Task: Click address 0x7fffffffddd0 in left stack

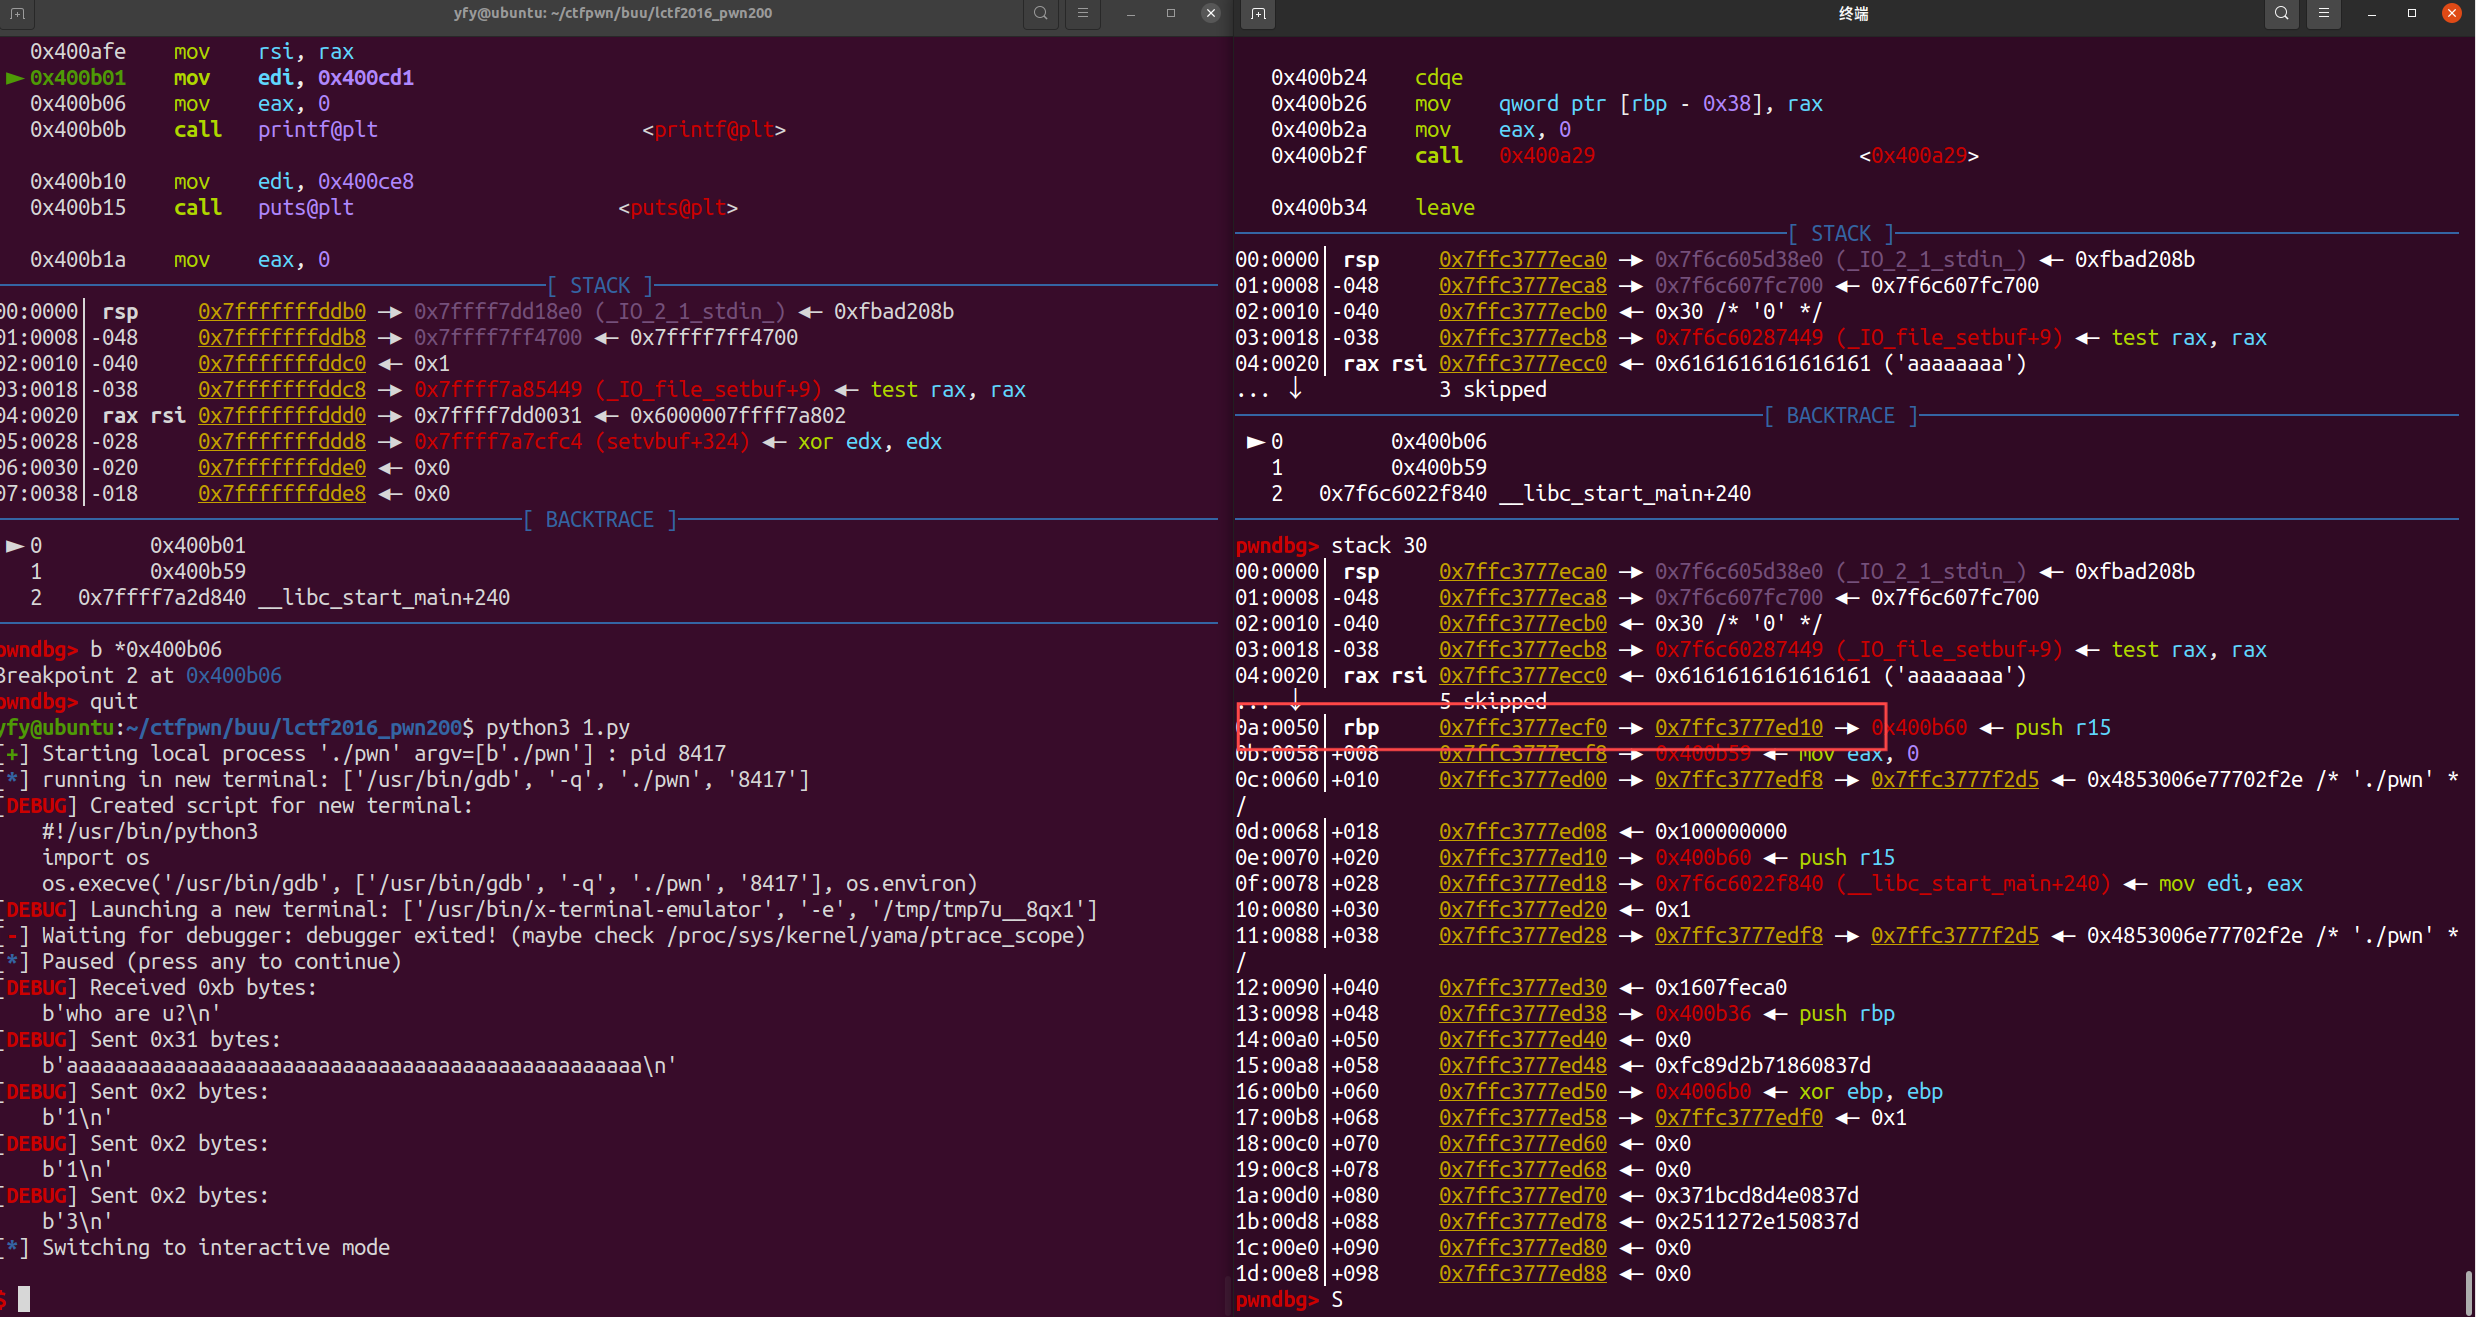Action: click(282, 416)
